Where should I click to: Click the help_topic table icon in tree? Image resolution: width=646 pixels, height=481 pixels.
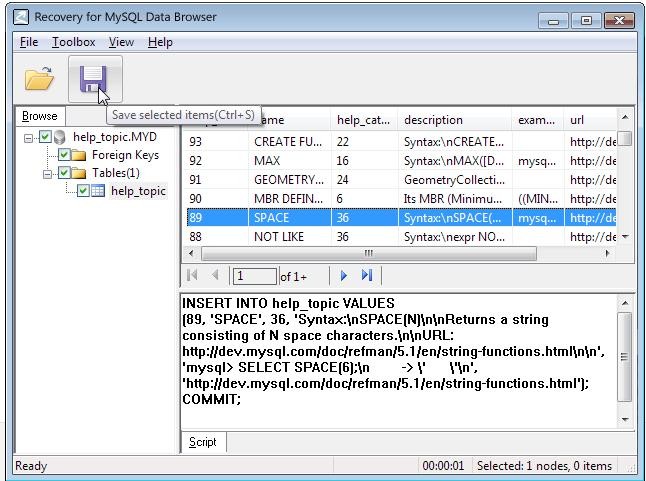point(98,191)
